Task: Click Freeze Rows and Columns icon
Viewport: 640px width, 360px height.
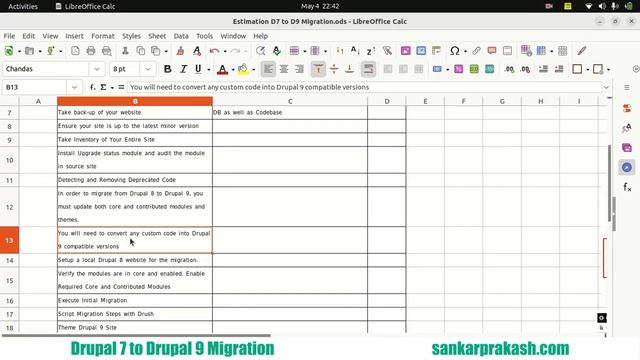Action: click(x=541, y=51)
